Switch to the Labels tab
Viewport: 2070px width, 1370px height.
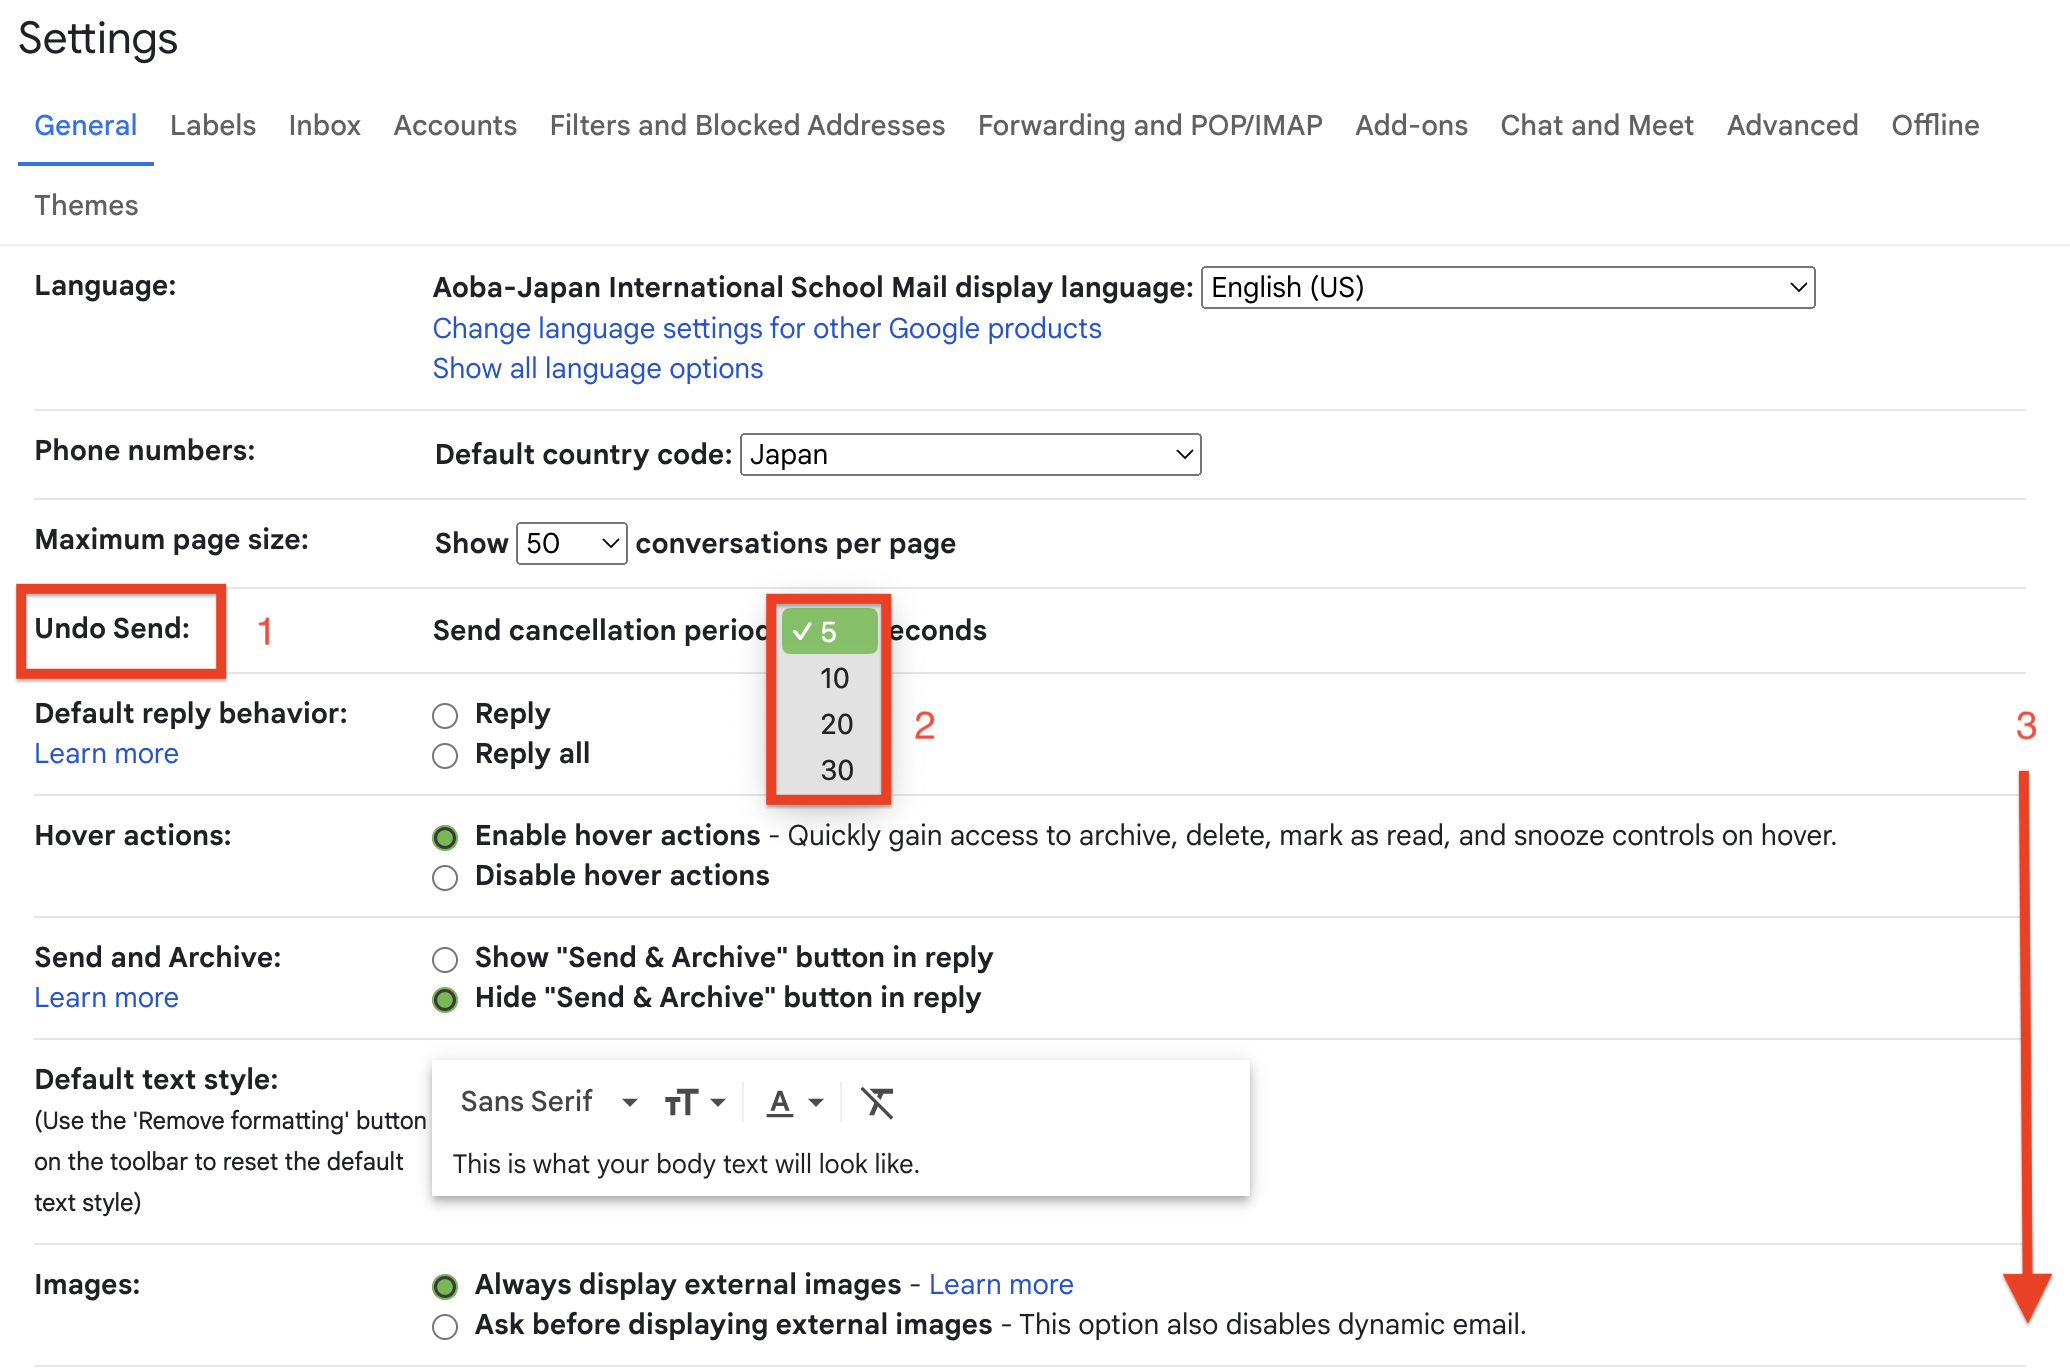pos(212,125)
